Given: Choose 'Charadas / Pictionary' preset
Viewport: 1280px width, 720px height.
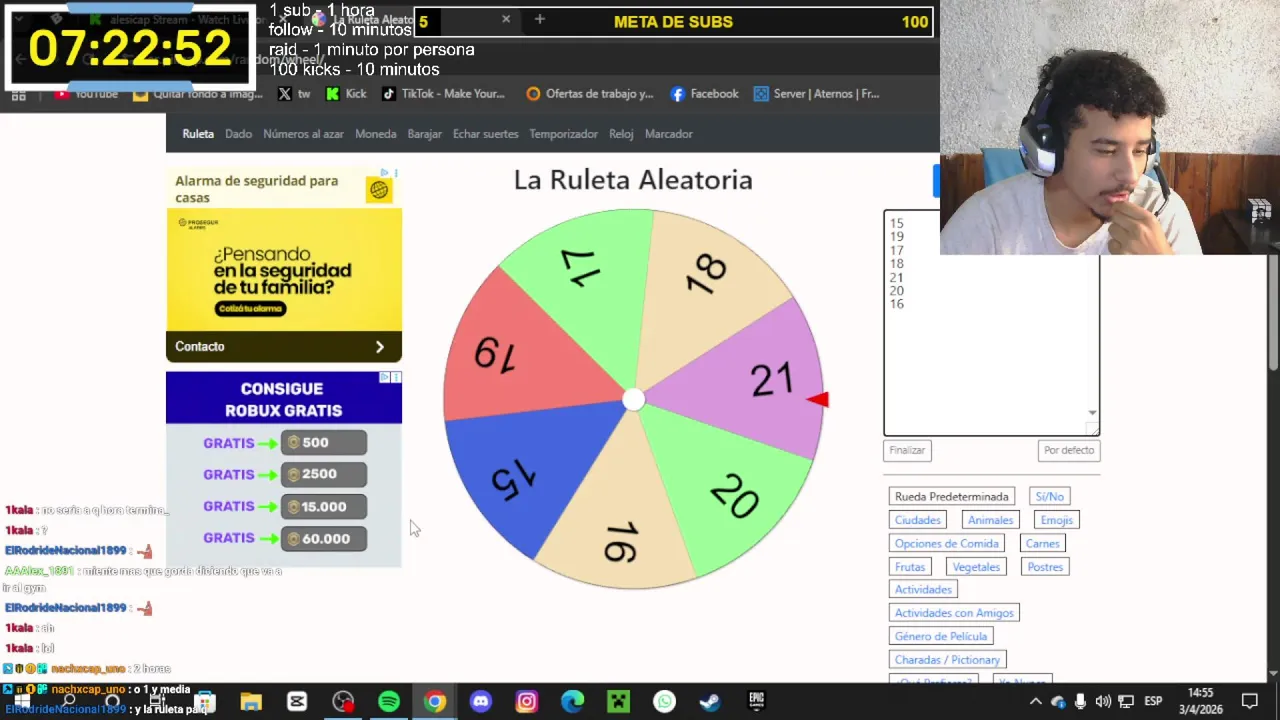Looking at the screenshot, I should (947, 660).
